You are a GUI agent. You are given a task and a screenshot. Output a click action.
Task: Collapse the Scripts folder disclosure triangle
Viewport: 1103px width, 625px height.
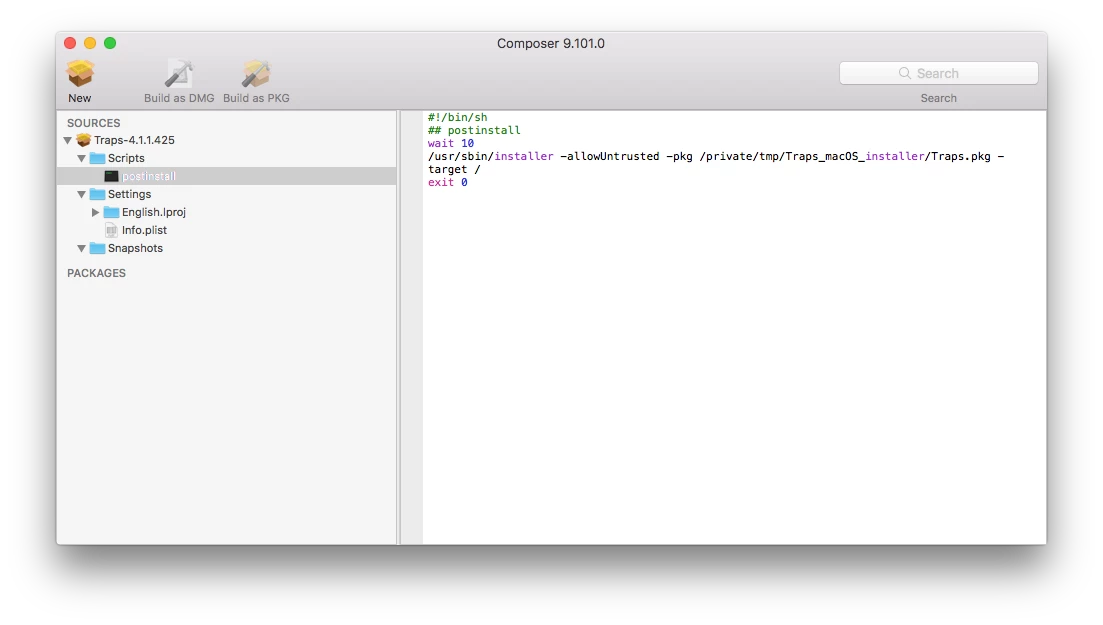(x=82, y=158)
